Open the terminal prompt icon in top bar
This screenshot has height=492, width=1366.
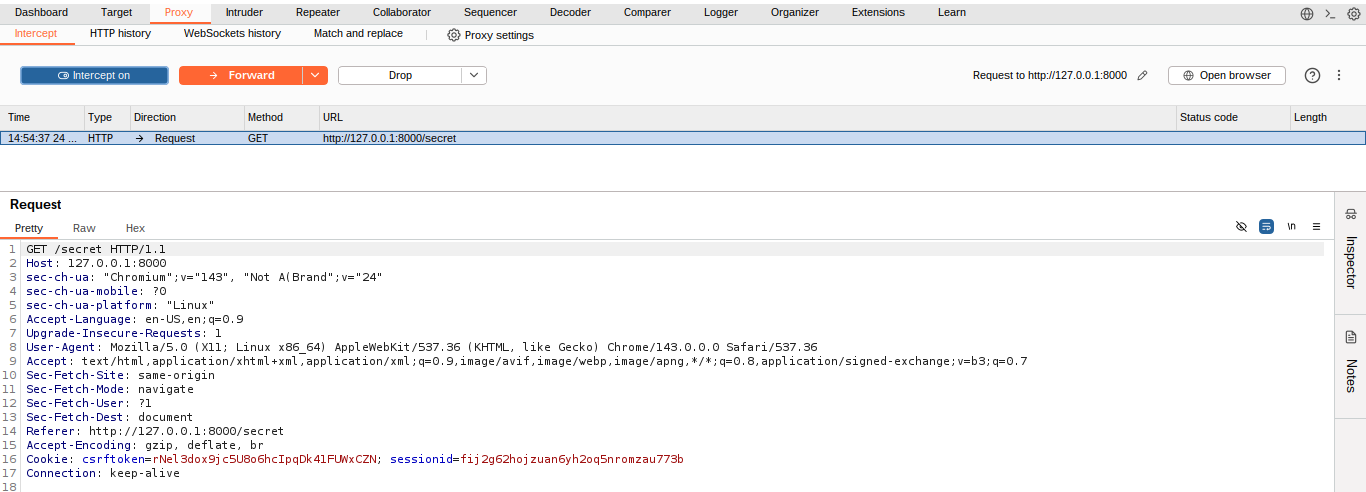[1330, 13]
